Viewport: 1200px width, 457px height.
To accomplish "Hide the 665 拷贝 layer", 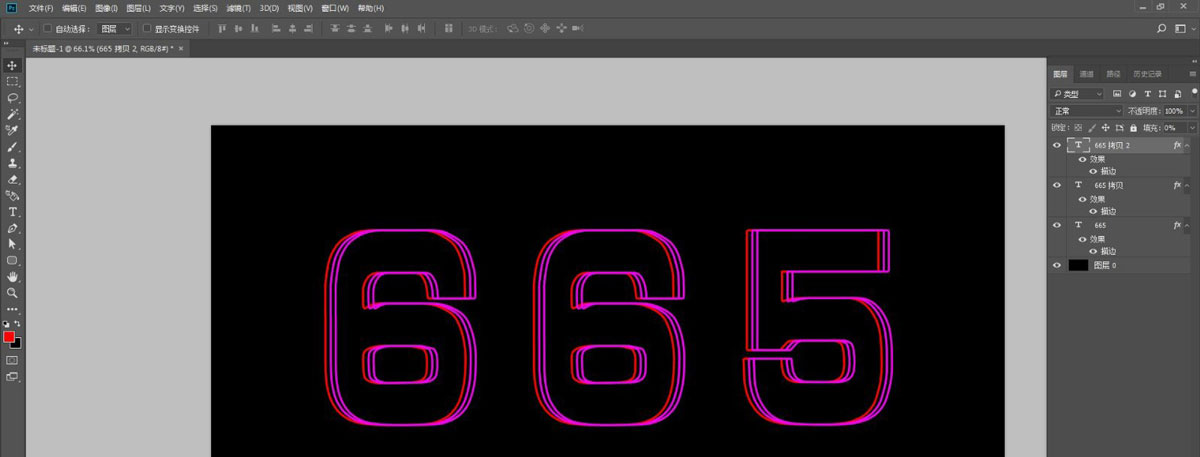I will tap(1057, 185).
